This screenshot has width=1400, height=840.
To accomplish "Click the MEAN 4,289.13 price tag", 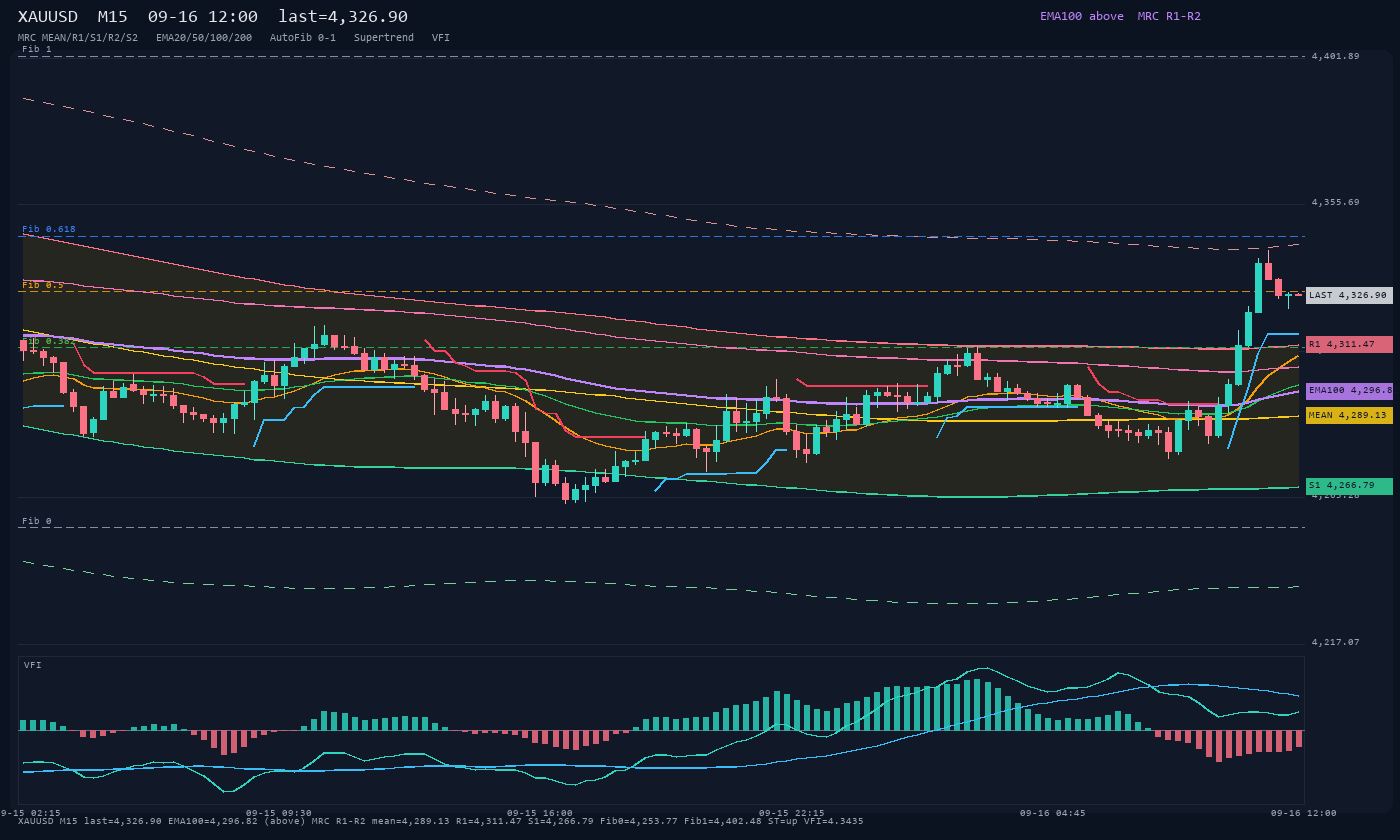I will pyautogui.click(x=1349, y=415).
